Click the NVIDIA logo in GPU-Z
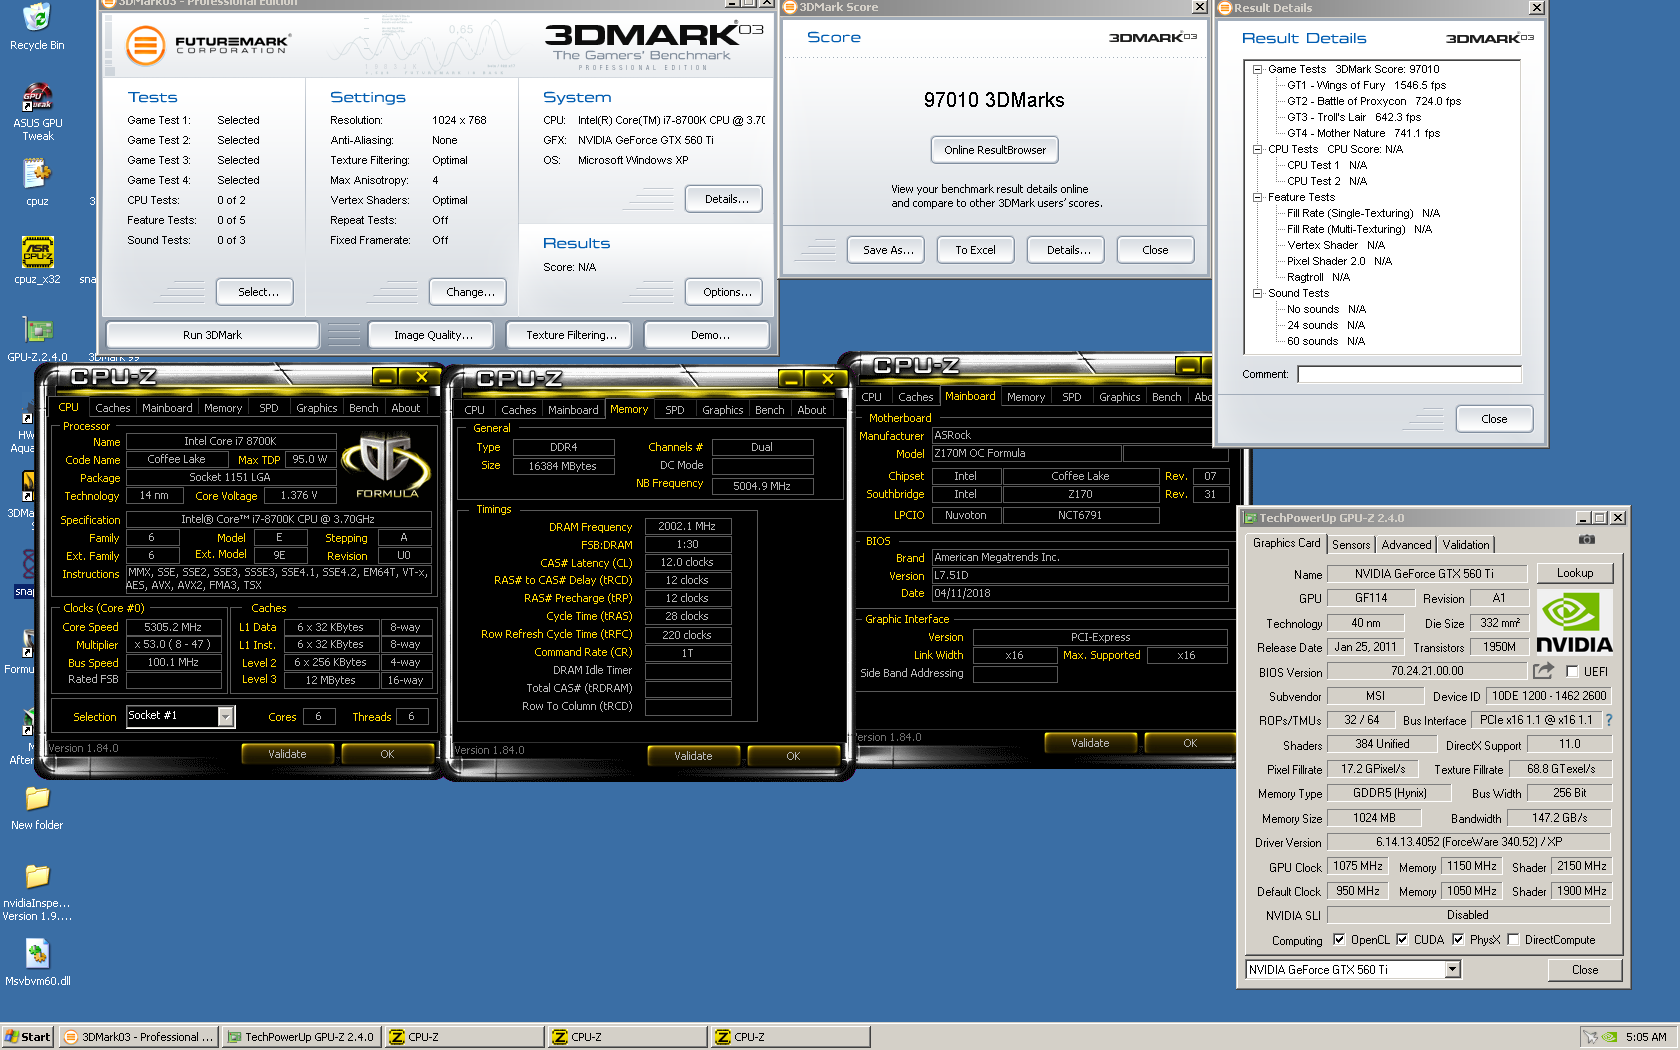1680x1050 pixels. 1574,622
